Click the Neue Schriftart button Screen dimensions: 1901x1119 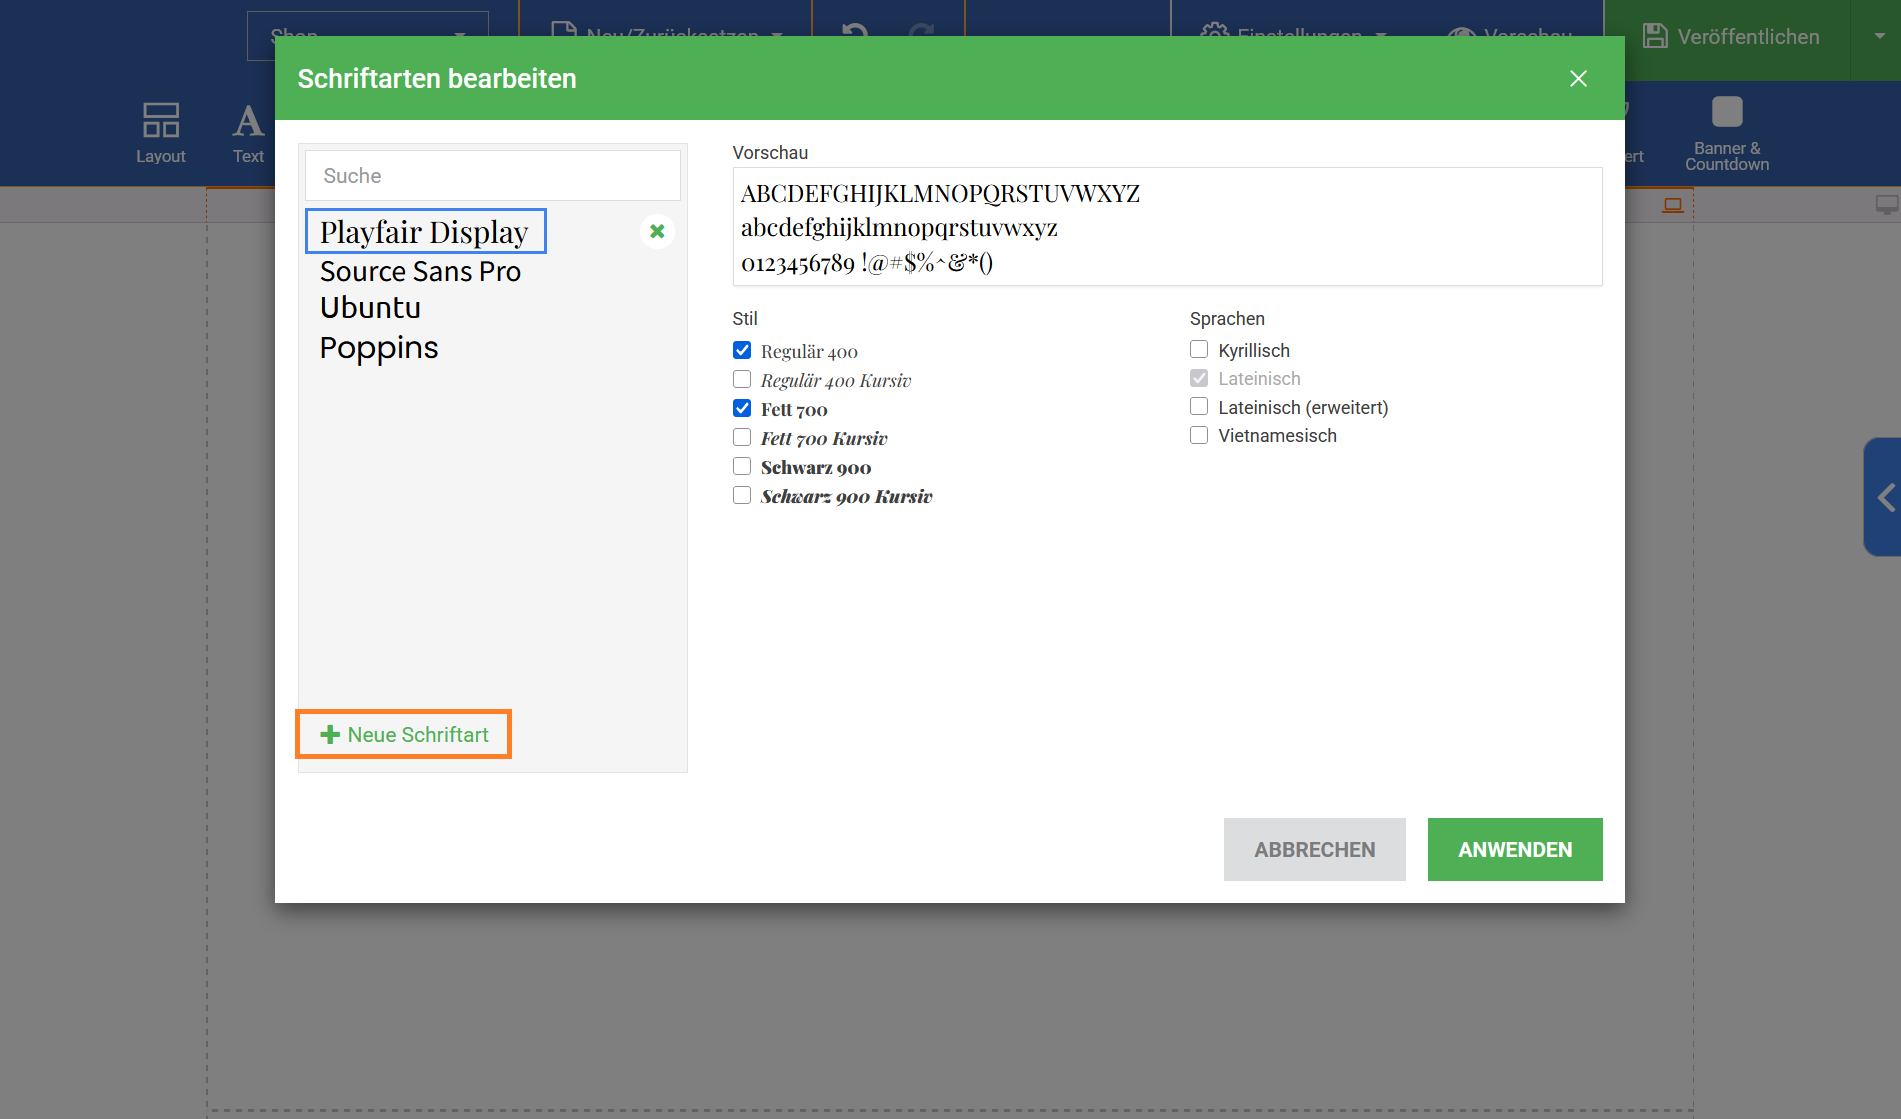coord(404,735)
